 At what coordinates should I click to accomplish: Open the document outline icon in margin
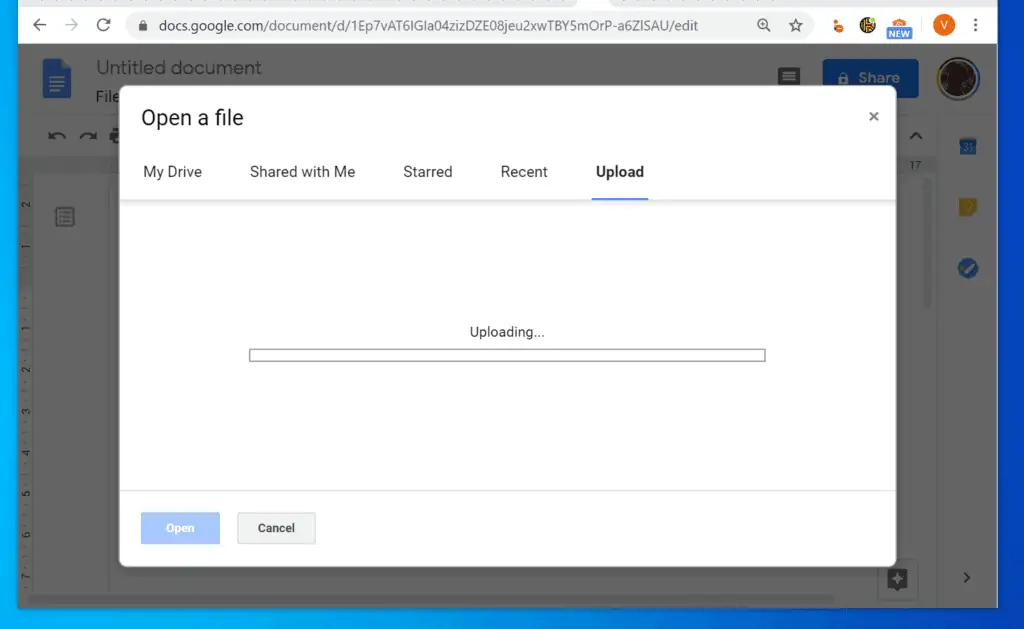65,216
